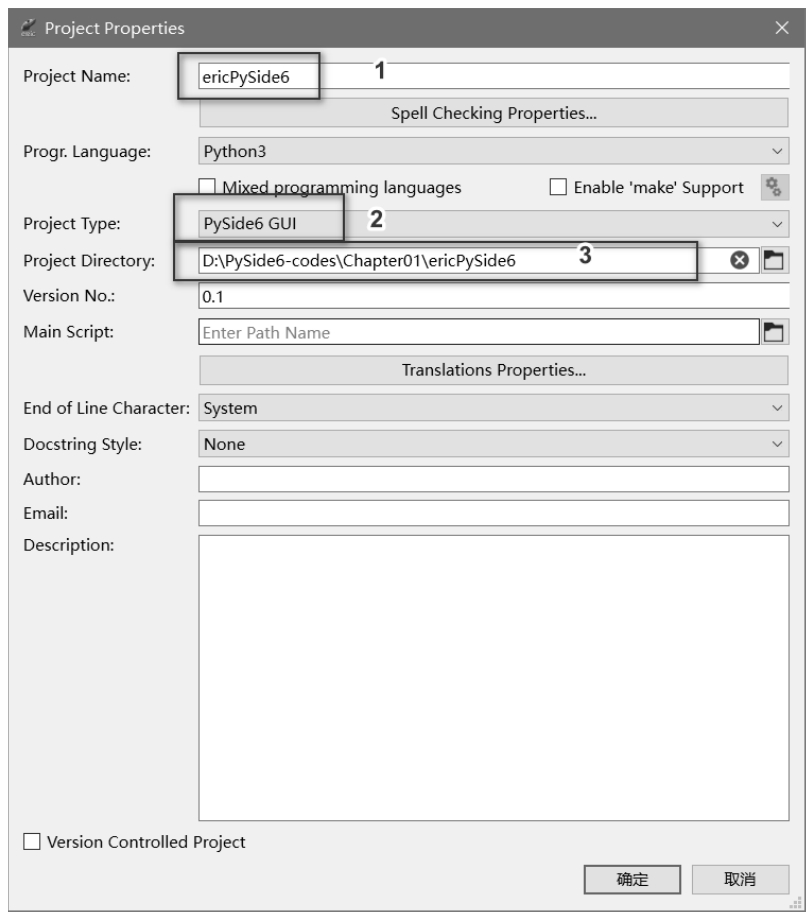
Task: Click the Project Name field
Action: coord(493,76)
